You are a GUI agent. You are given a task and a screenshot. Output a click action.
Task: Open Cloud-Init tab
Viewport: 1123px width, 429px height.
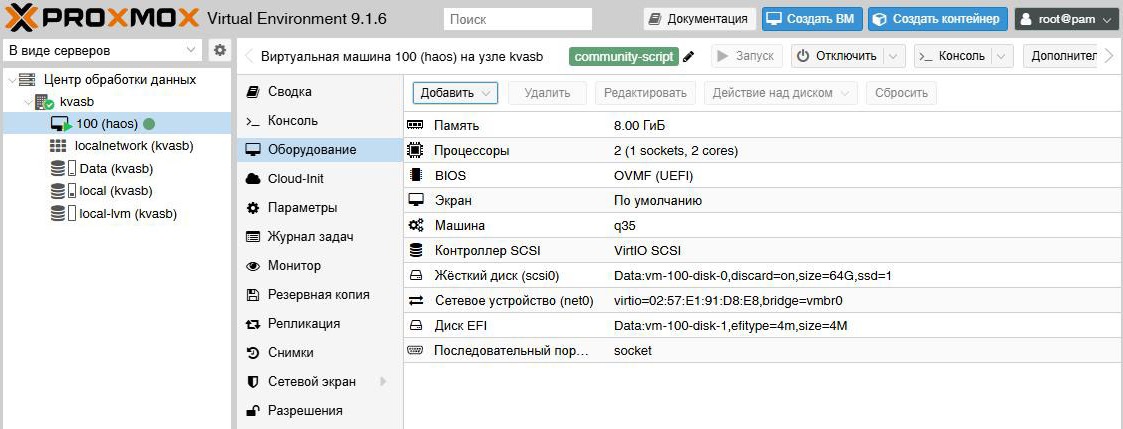click(319, 178)
